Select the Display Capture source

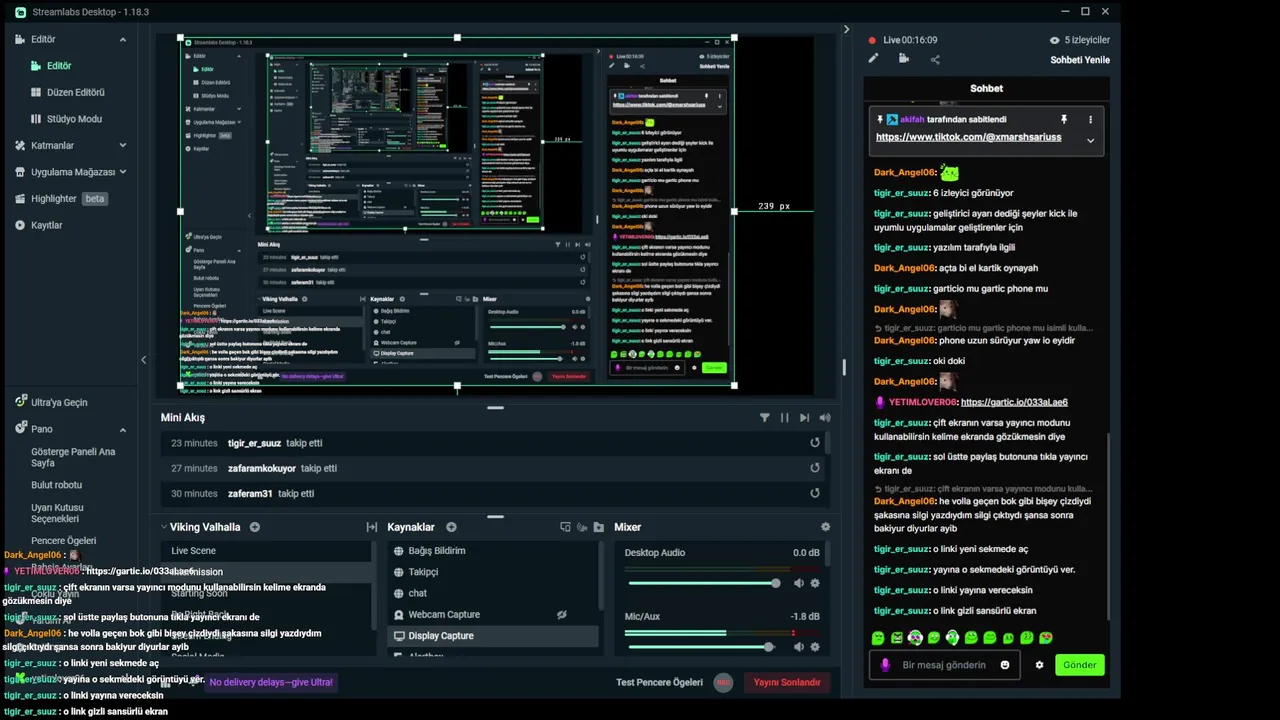pyautogui.click(x=493, y=636)
